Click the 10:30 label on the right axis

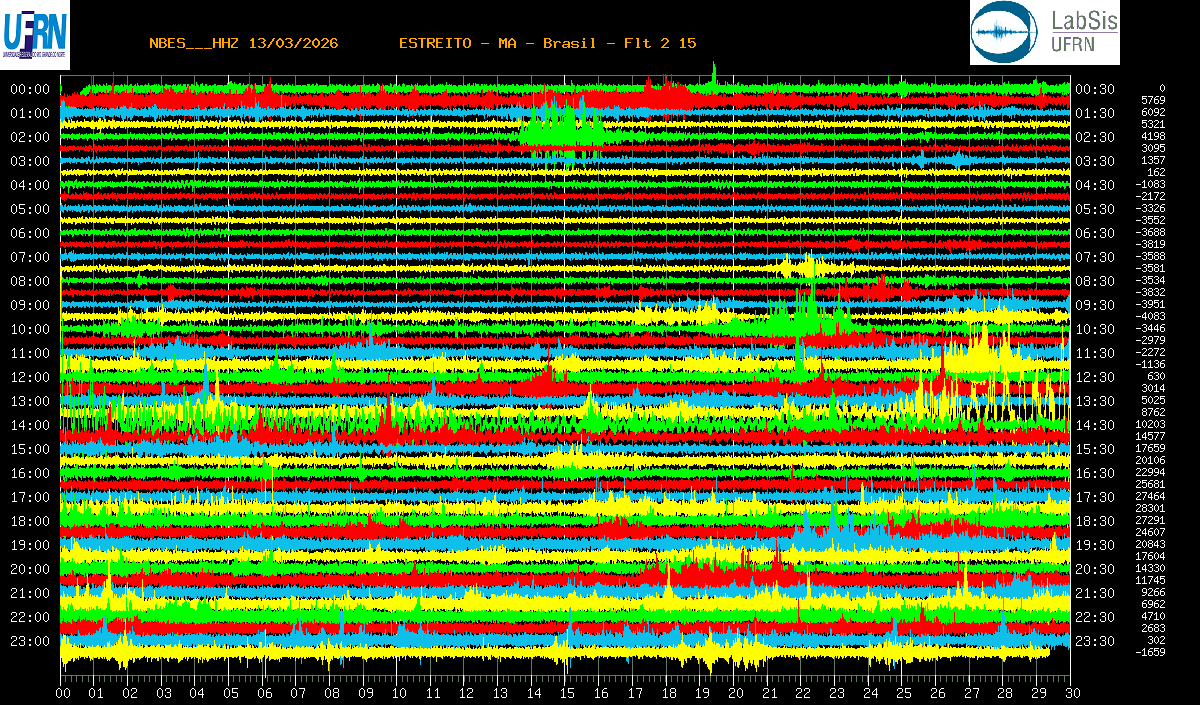(x=1094, y=329)
